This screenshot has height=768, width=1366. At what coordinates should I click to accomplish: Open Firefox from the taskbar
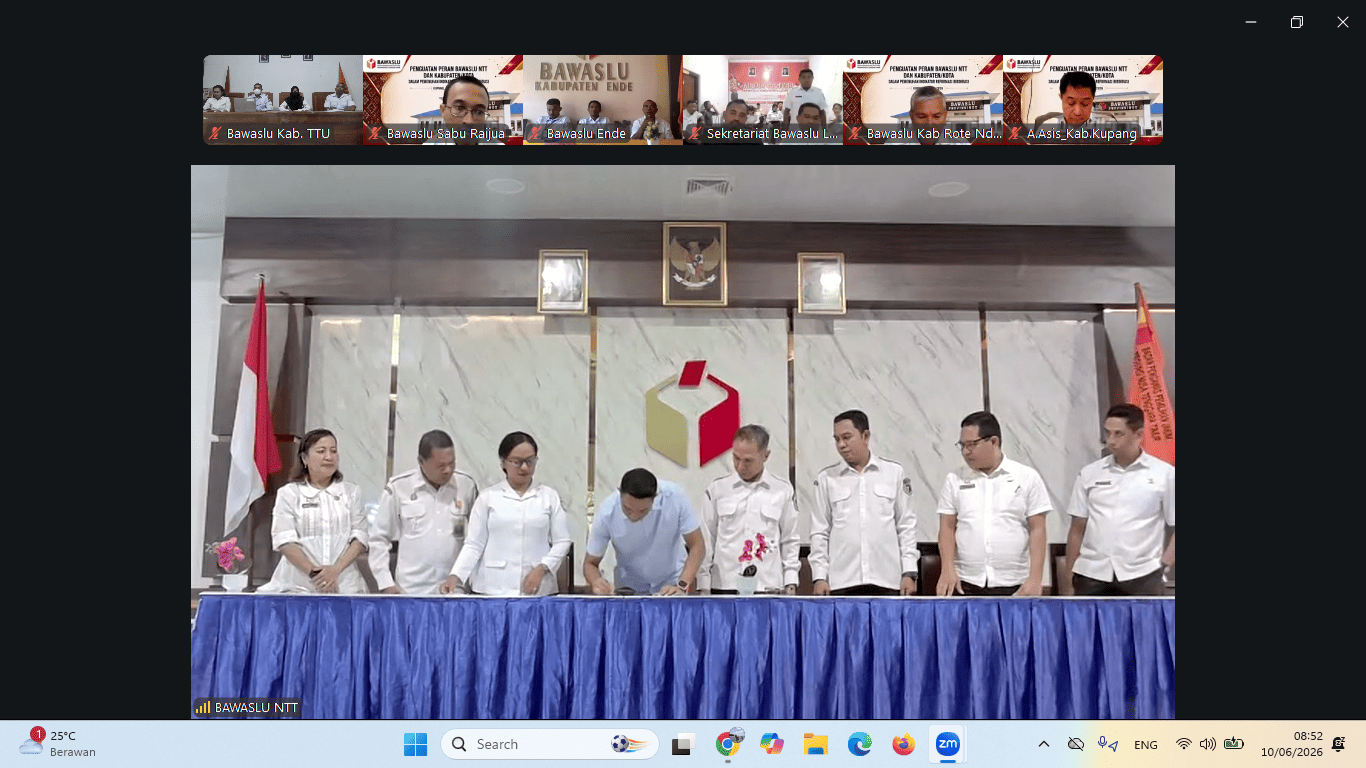[x=904, y=744]
